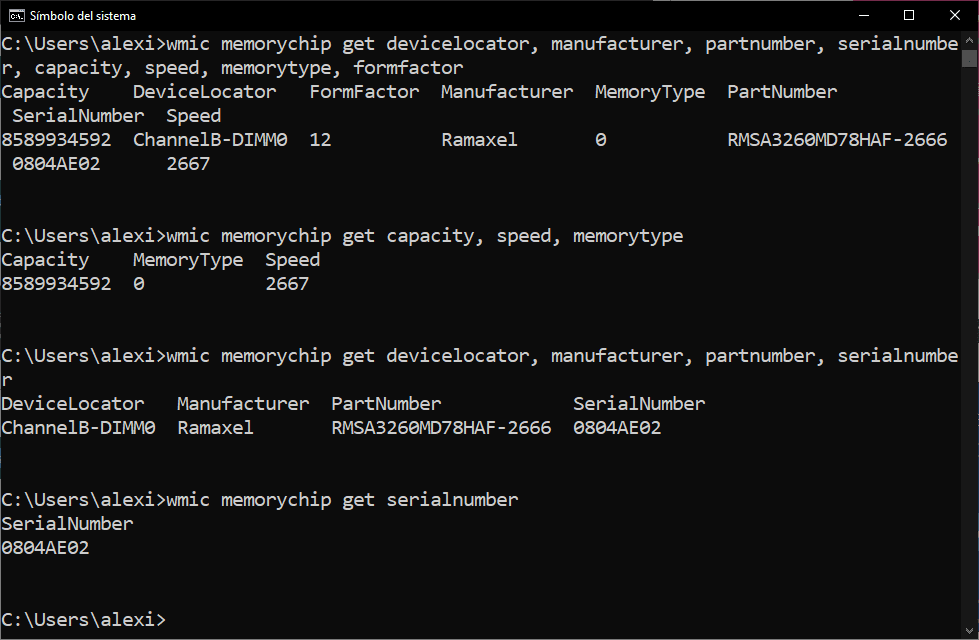The height and width of the screenshot is (640, 979).
Task: Click the empty scrollbar track below the thumb
Action: click(x=969, y=350)
